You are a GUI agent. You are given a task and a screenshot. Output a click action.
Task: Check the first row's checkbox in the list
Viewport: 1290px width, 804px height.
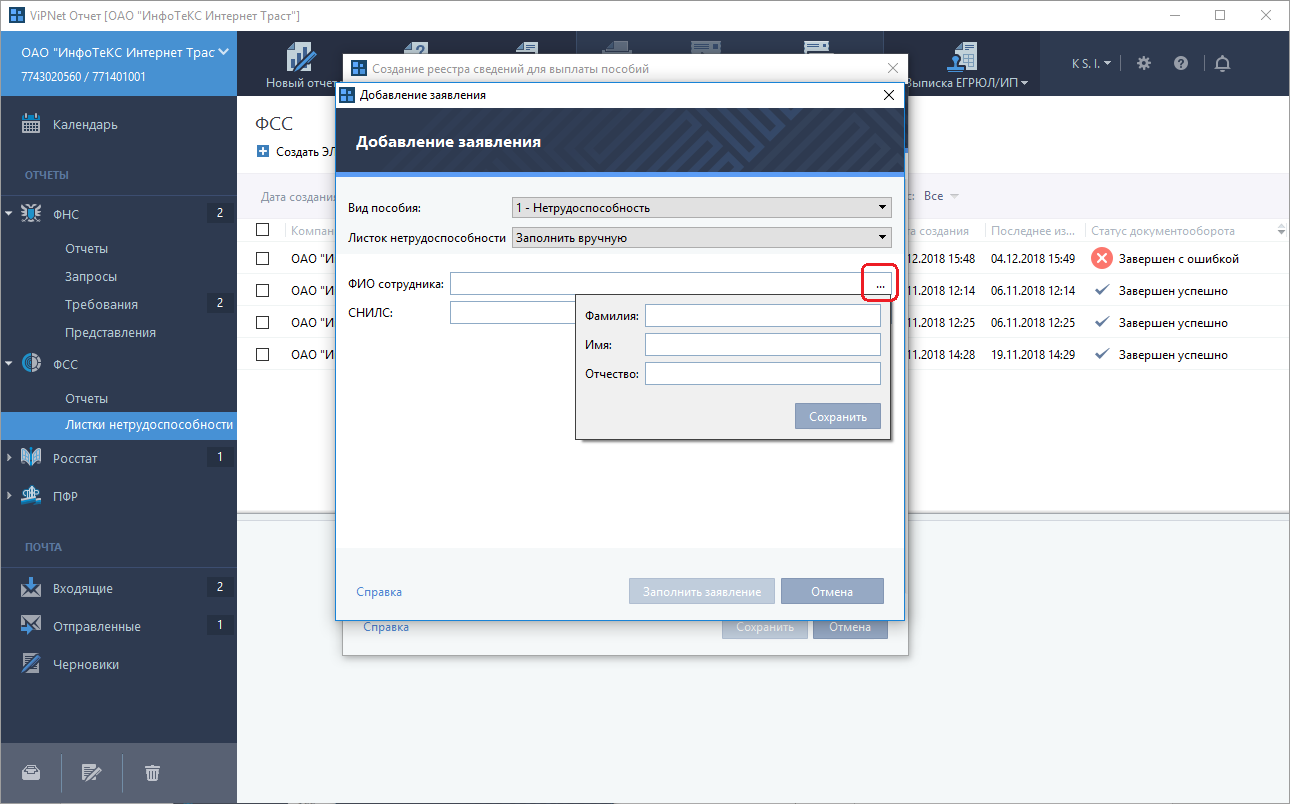[263, 258]
